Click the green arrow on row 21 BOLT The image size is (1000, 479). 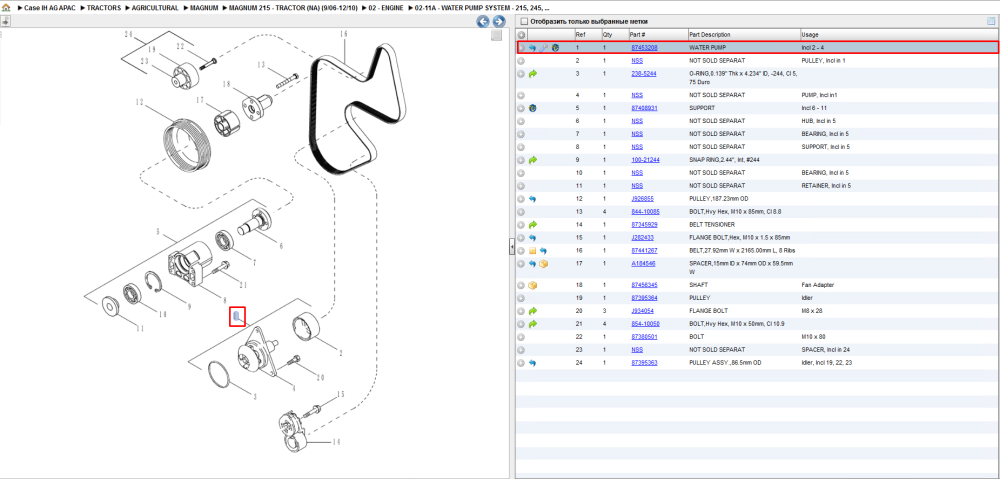(533, 324)
